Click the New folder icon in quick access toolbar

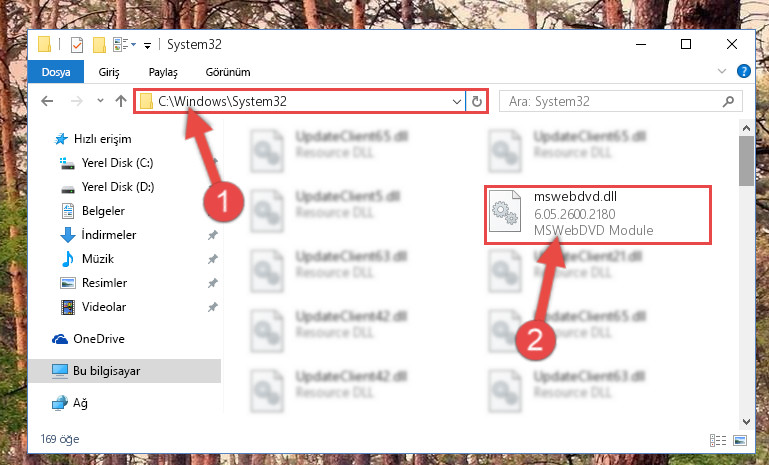click(x=99, y=45)
